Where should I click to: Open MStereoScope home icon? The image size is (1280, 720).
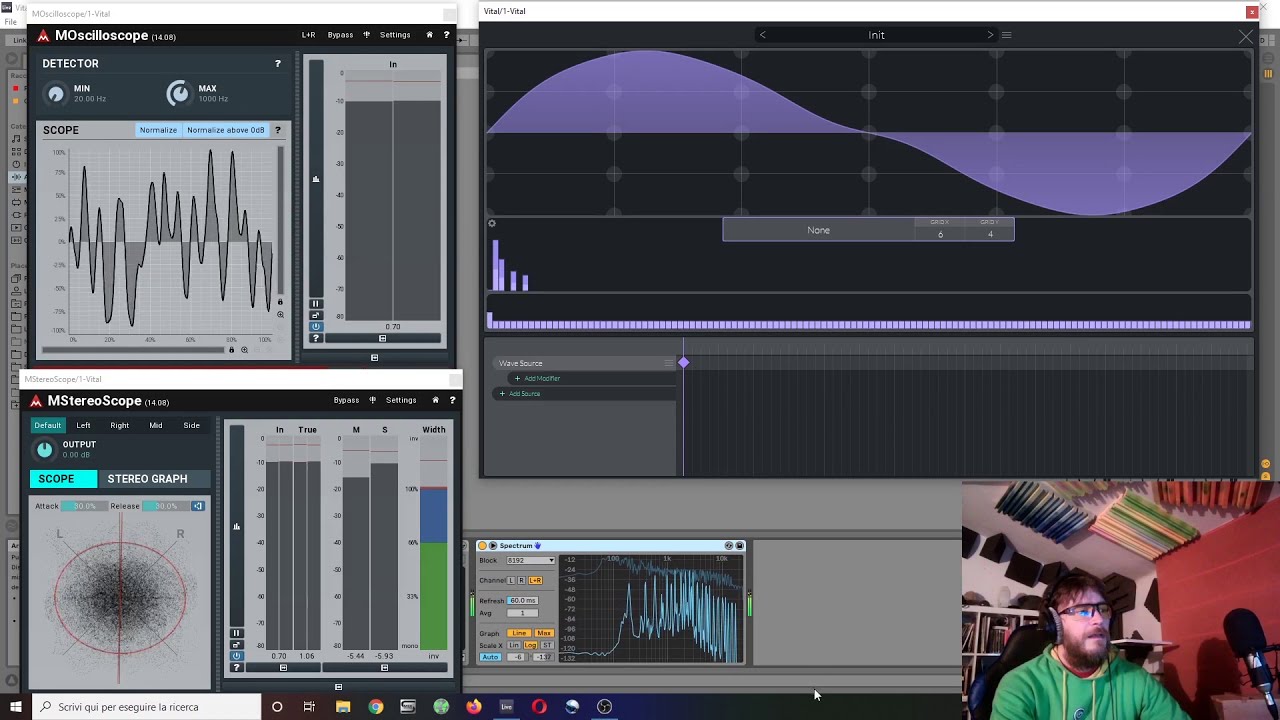[435, 400]
